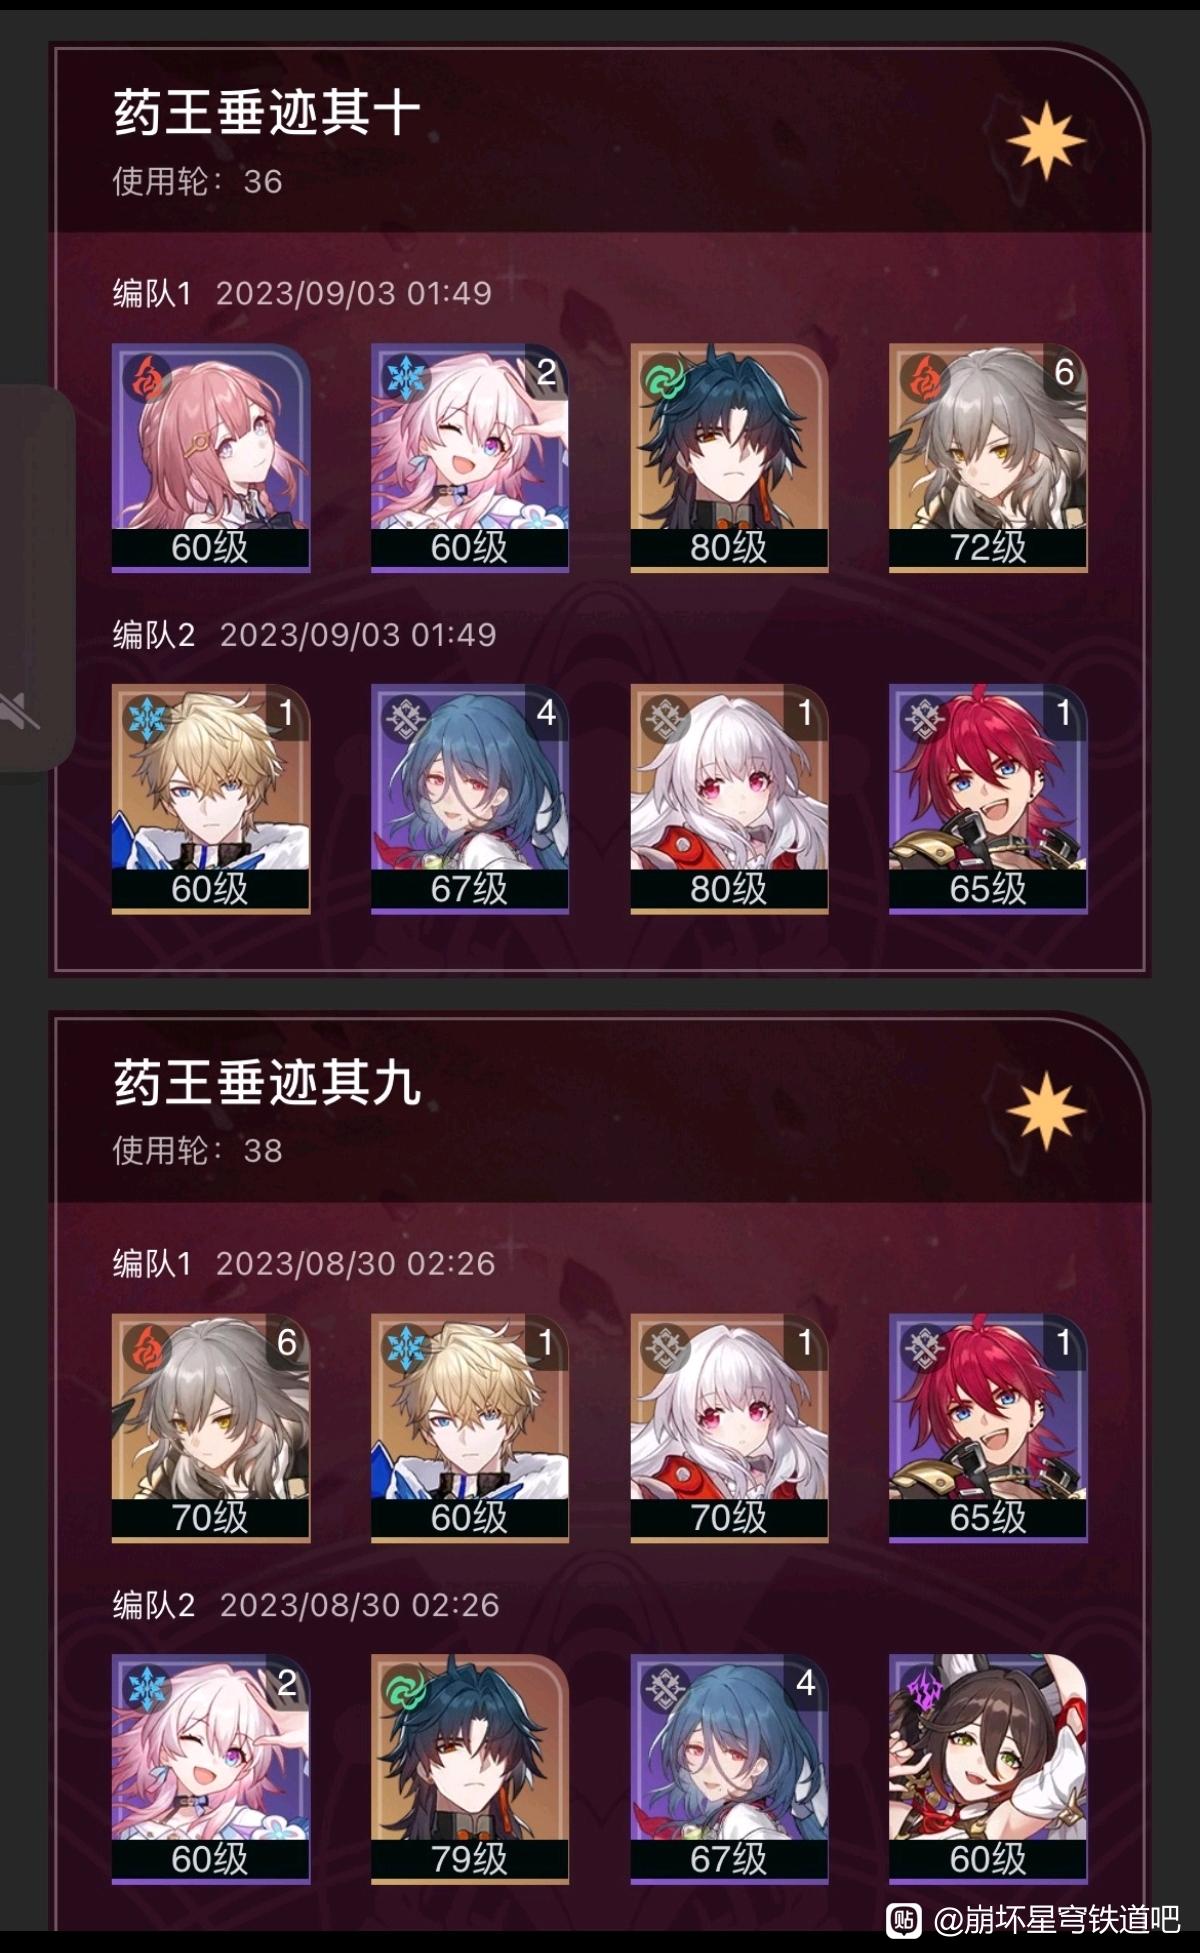
Task: Tap 编队1 label dated 2023/09/03 01:49
Action: (x=152, y=293)
